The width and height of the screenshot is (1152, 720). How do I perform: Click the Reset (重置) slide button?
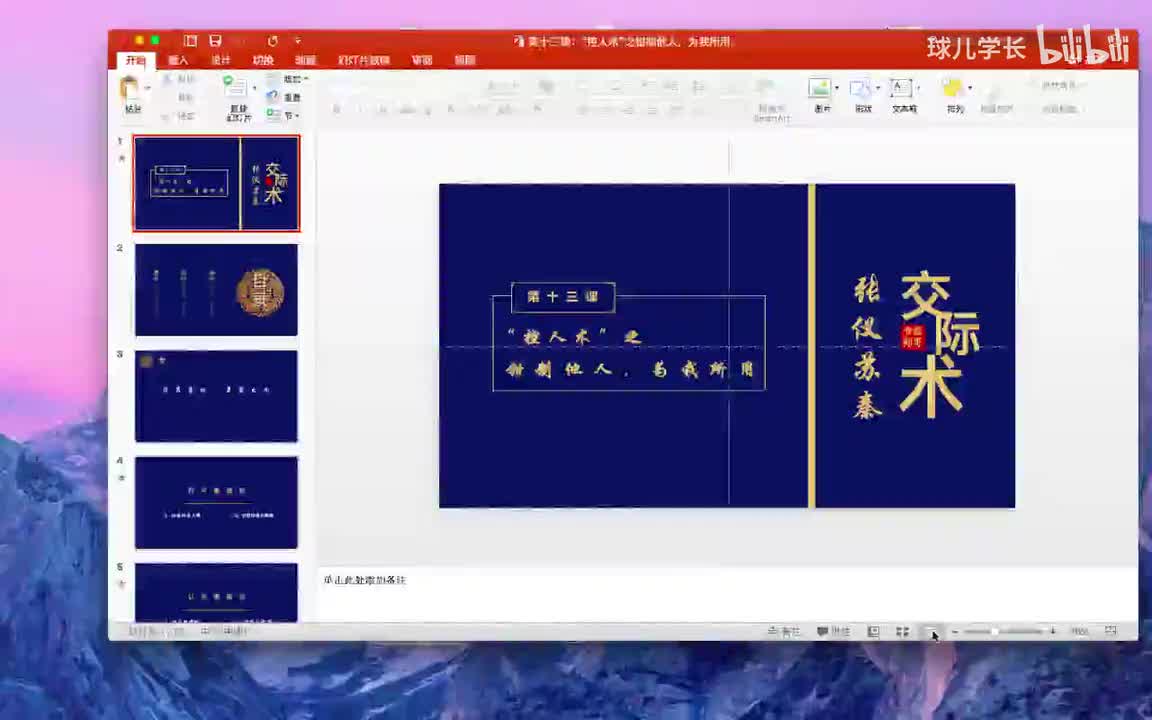(284, 97)
